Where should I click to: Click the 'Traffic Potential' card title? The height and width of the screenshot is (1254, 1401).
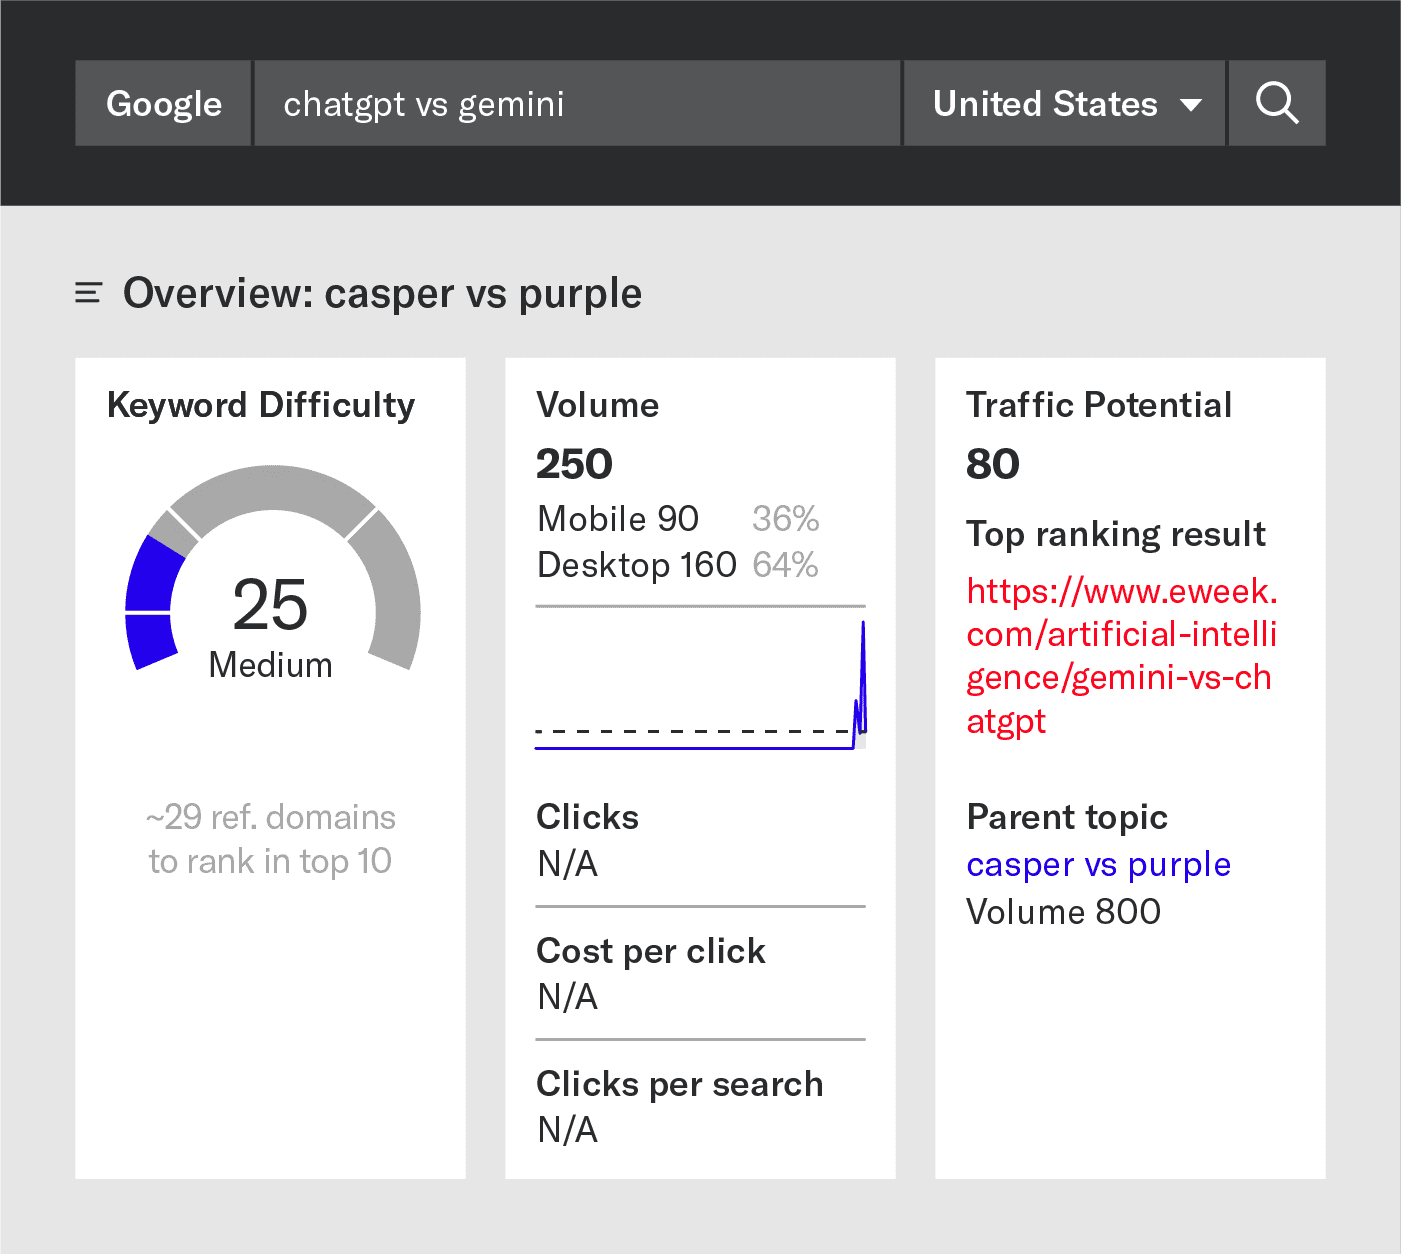coord(1099,405)
